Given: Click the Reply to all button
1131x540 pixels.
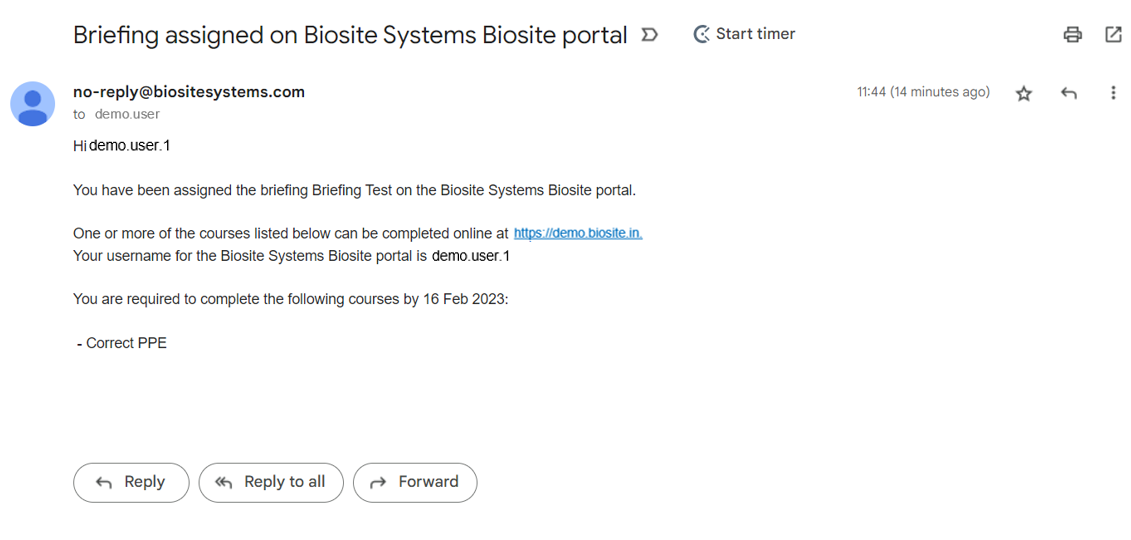Looking at the screenshot, I should point(271,482).
